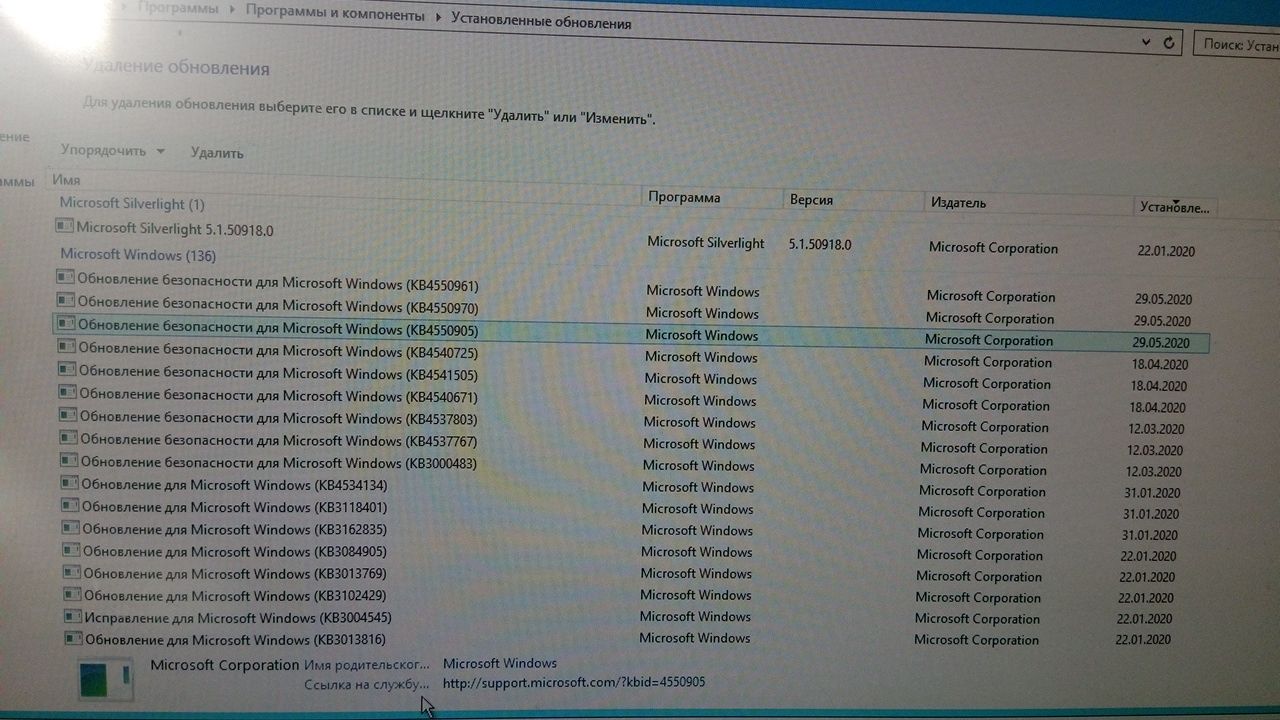Click the Установленные обновления breadcrumb

[x=541, y=21]
